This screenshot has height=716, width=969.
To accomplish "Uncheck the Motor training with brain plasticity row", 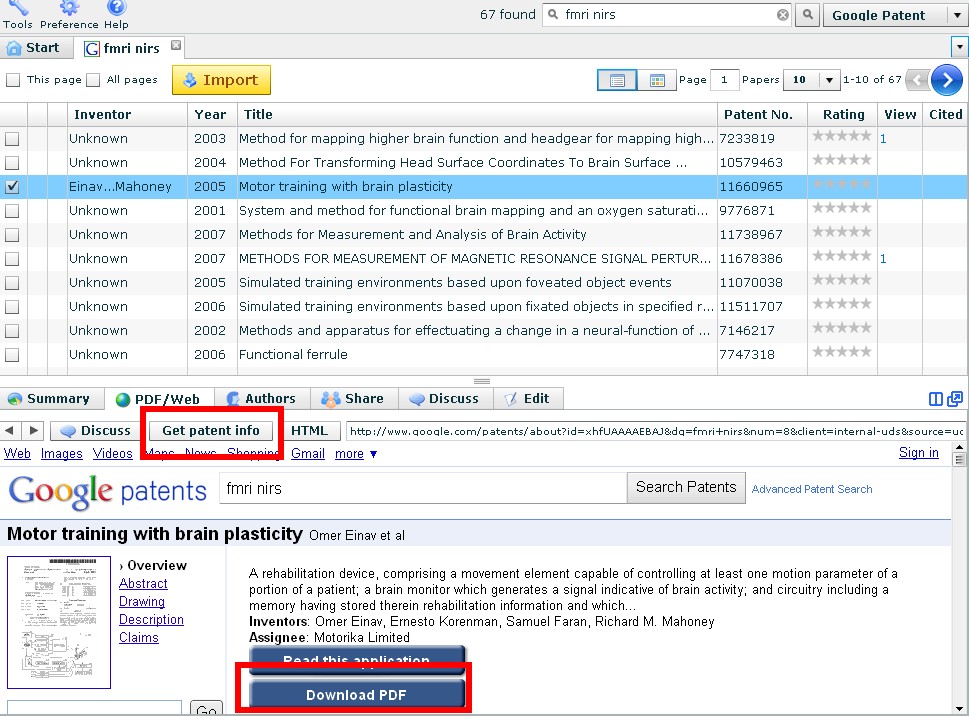I will coord(12,187).
